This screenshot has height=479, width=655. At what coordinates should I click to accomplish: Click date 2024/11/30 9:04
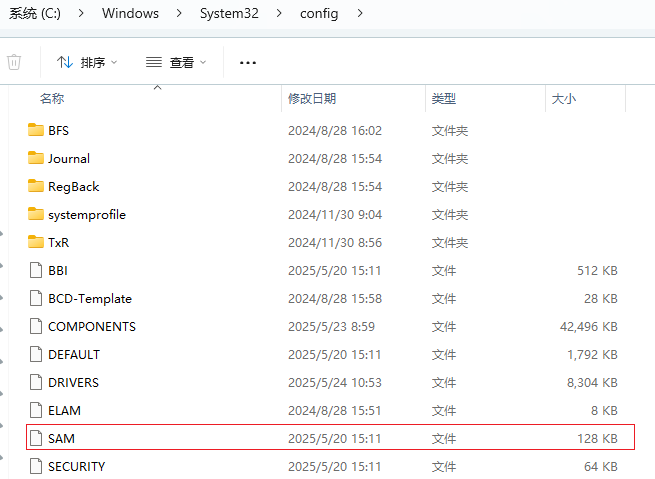point(335,215)
